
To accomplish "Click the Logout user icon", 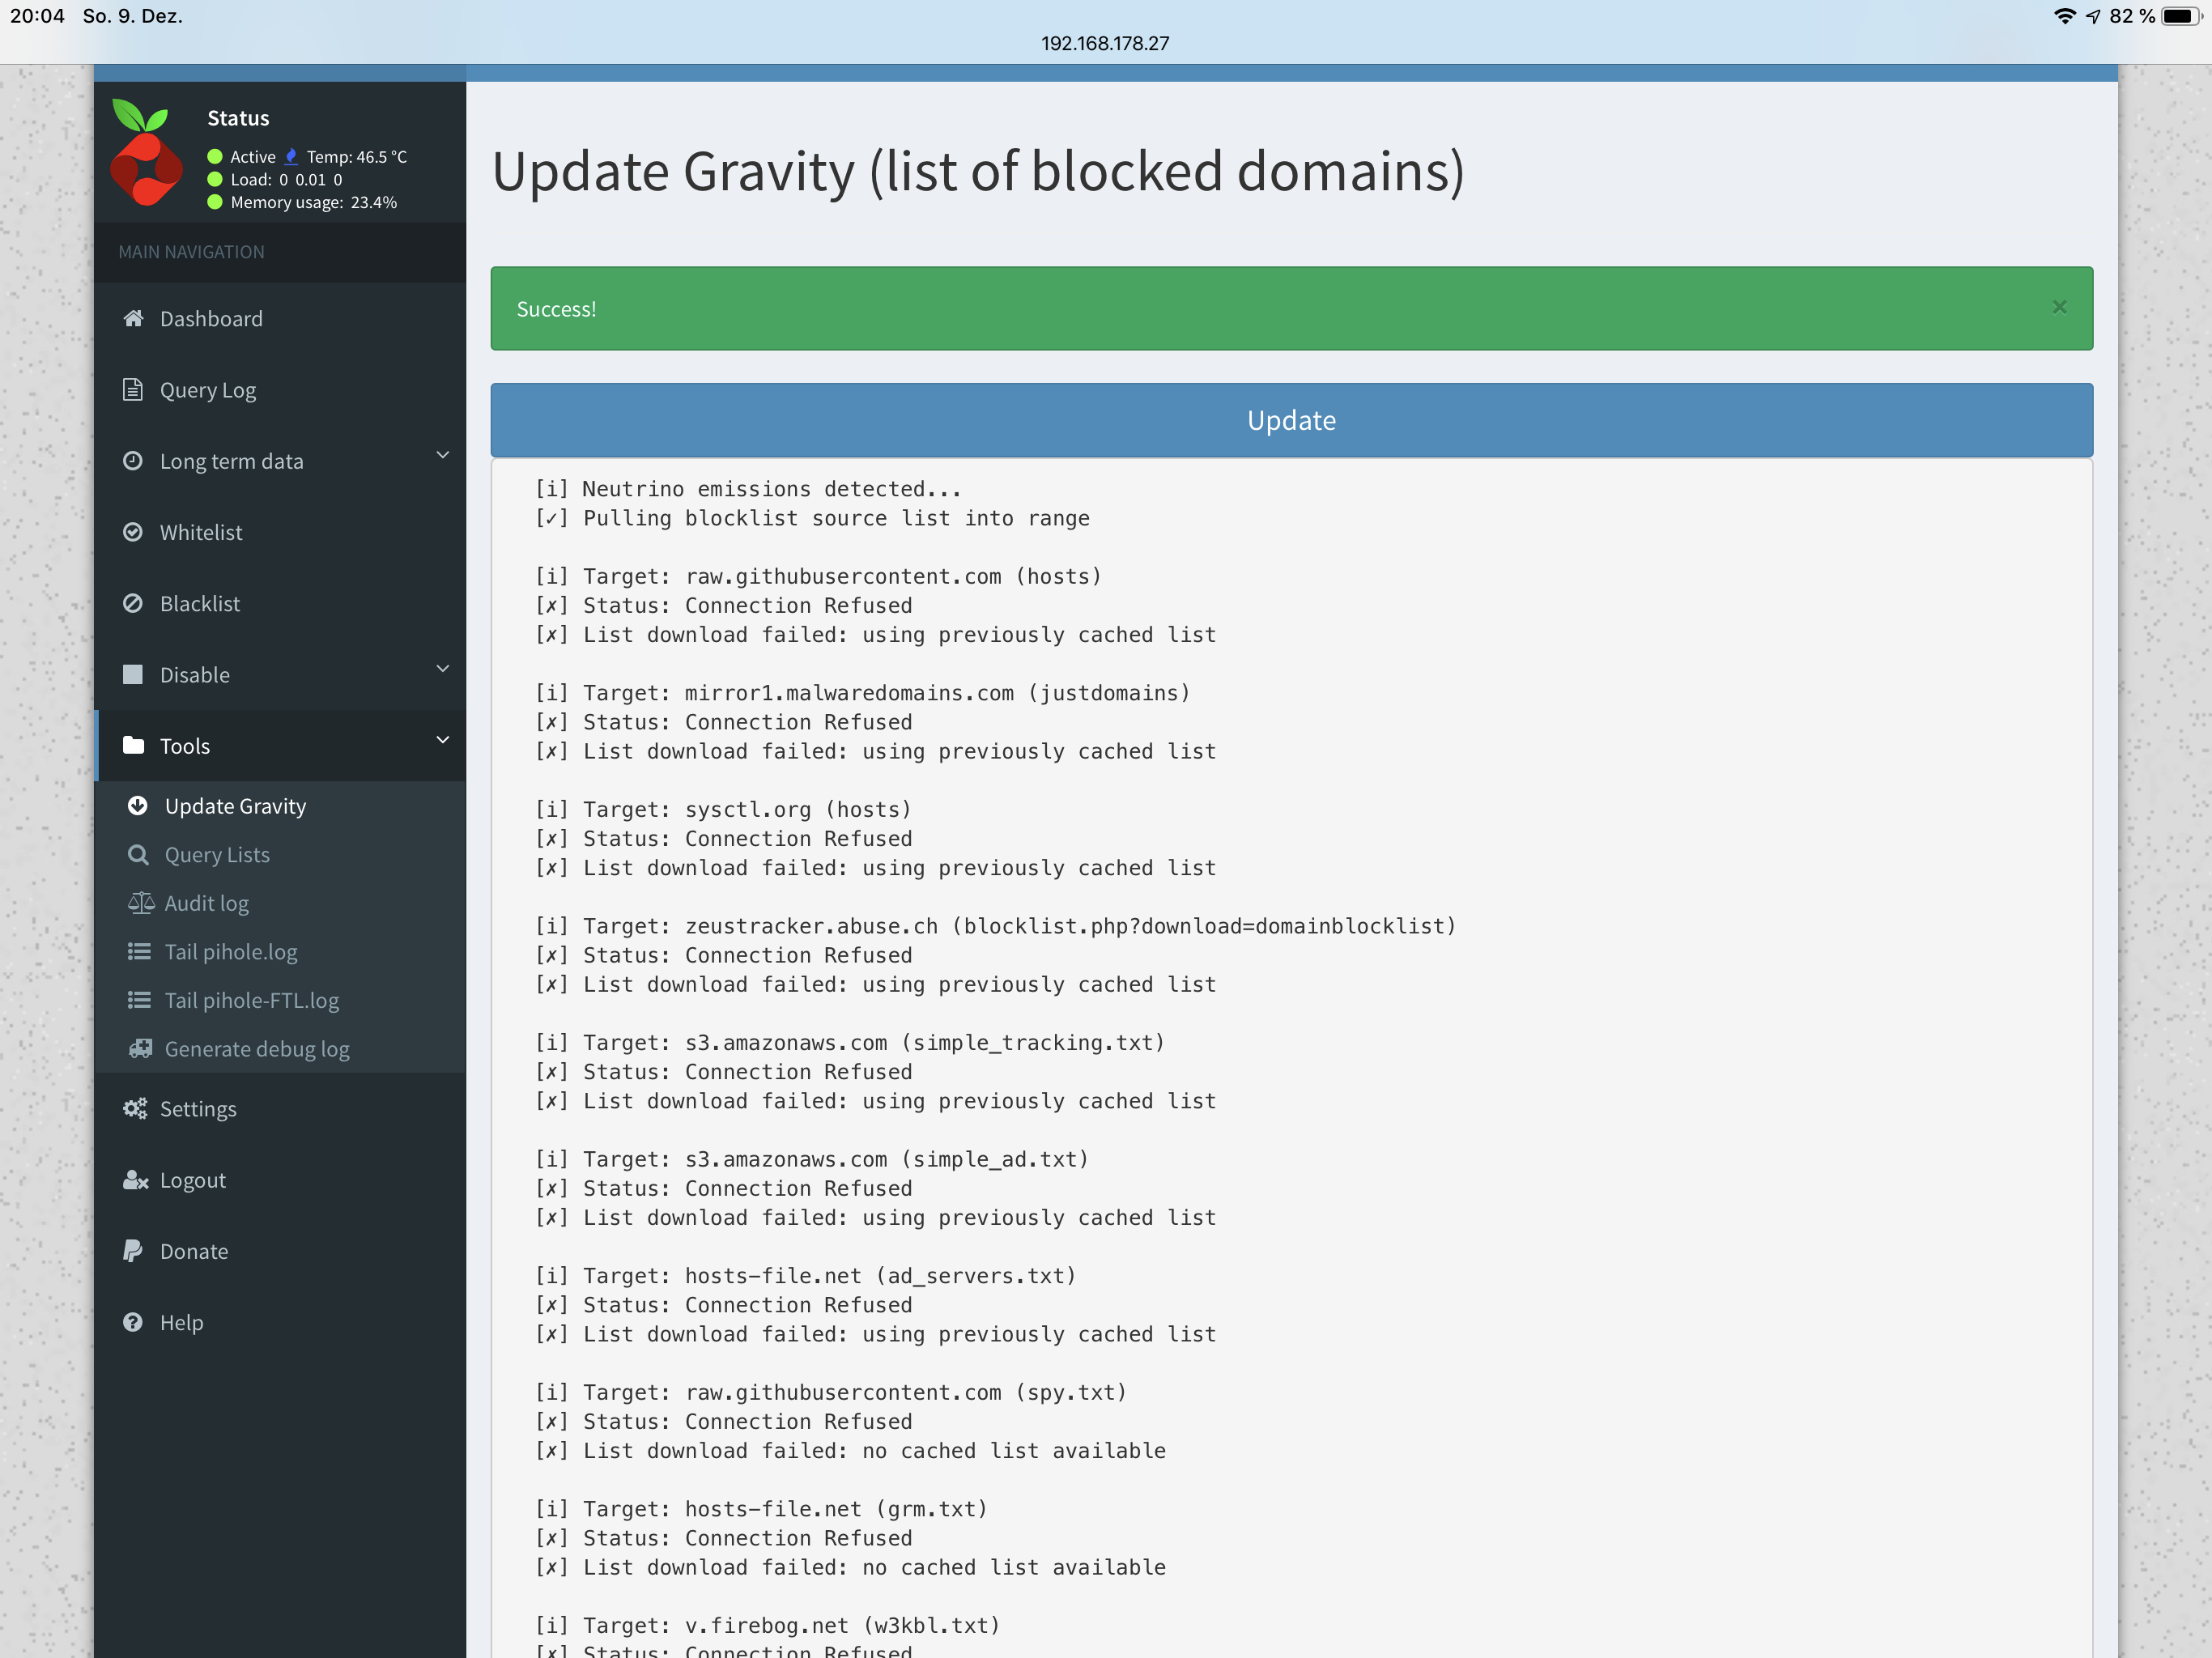I will pos(134,1180).
